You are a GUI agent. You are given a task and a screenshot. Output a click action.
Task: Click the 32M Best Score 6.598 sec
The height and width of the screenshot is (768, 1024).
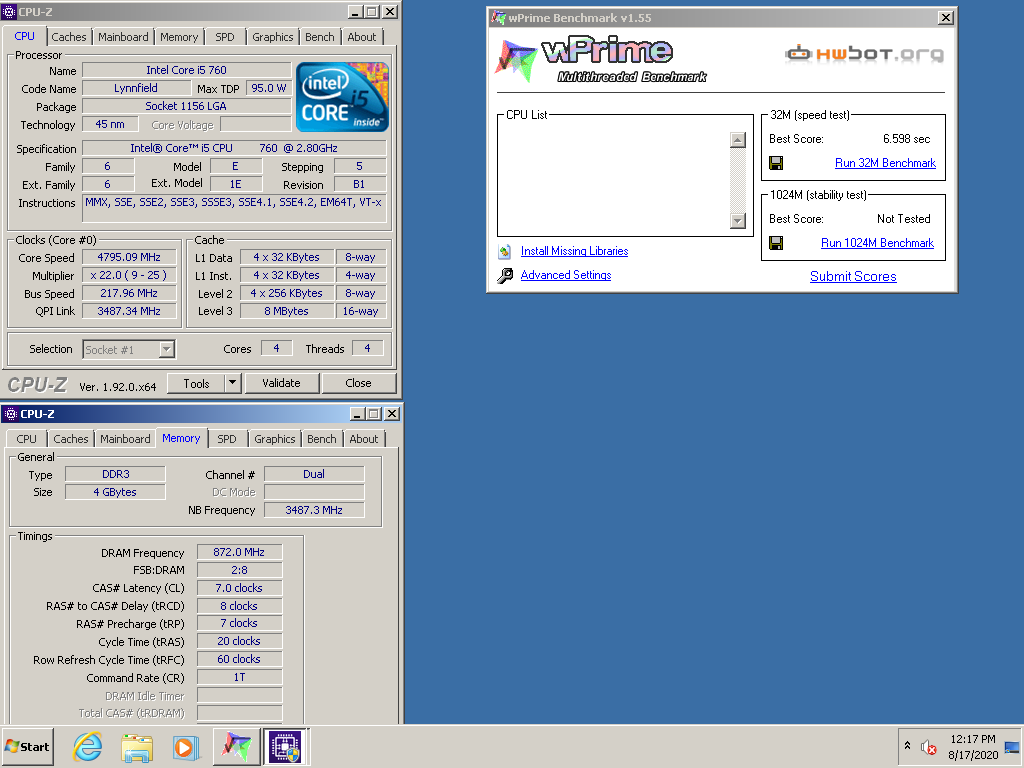click(906, 139)
